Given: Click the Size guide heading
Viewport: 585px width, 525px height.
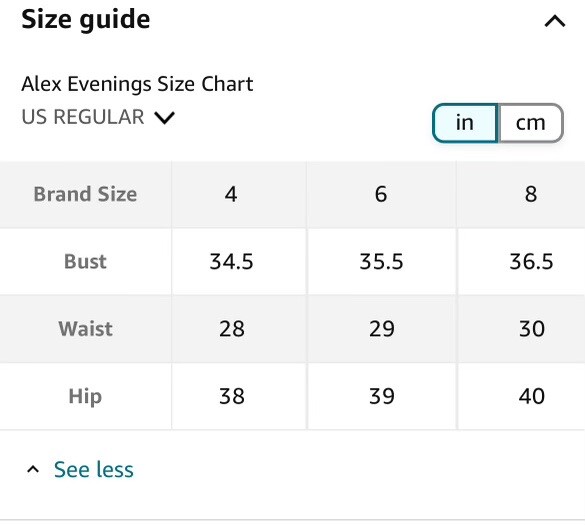Looking at the screenshot, I should tap(86, 19).
